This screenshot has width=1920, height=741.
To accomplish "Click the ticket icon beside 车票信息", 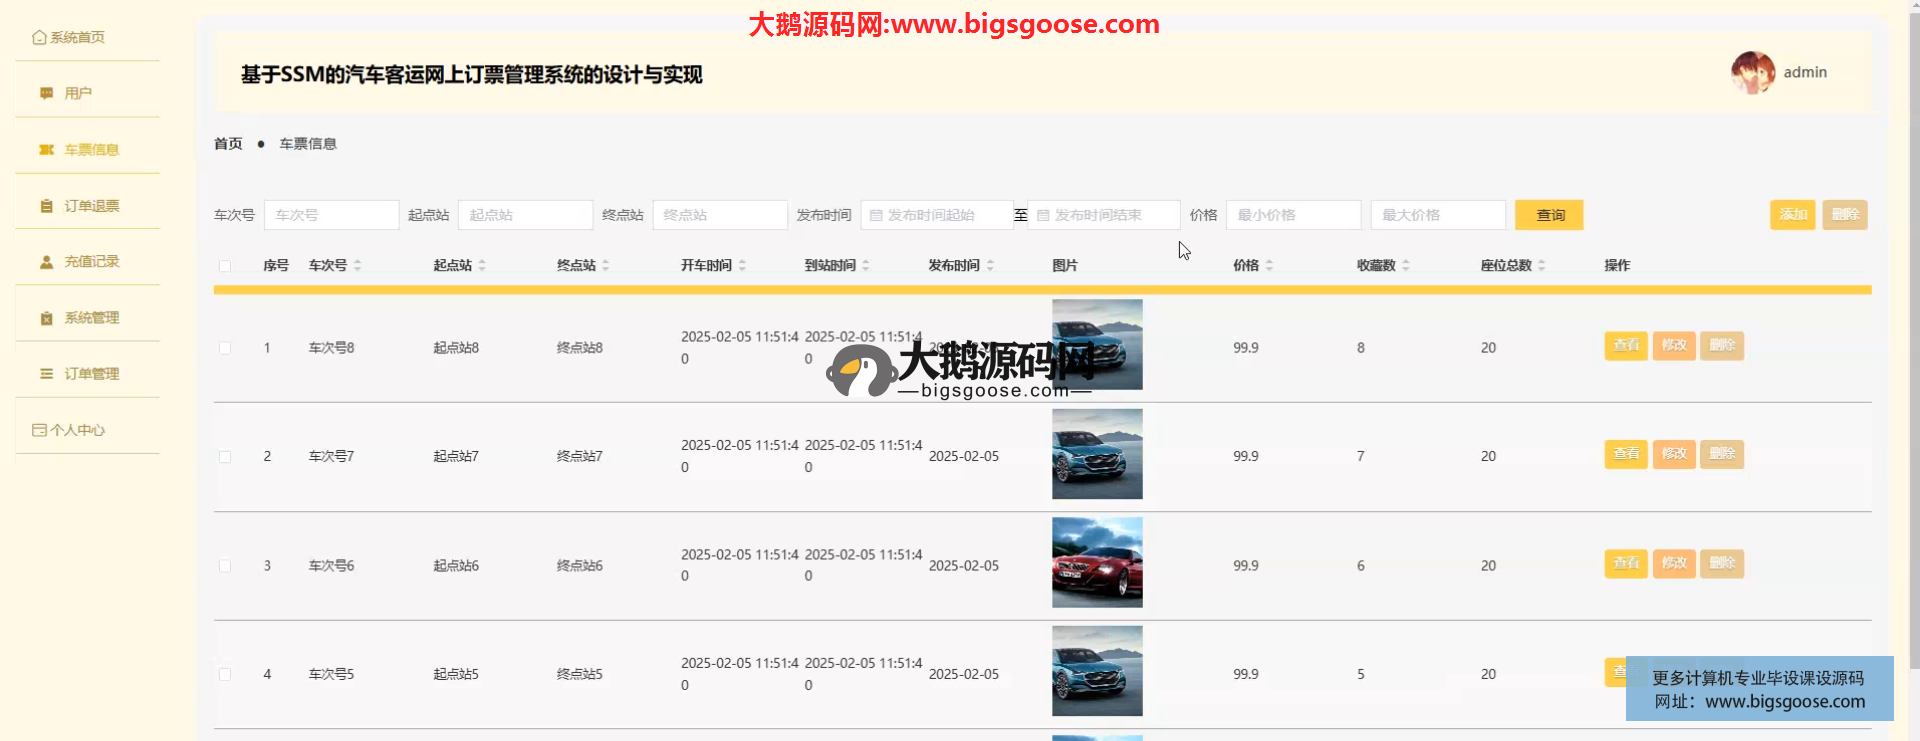I will point(46,149).
